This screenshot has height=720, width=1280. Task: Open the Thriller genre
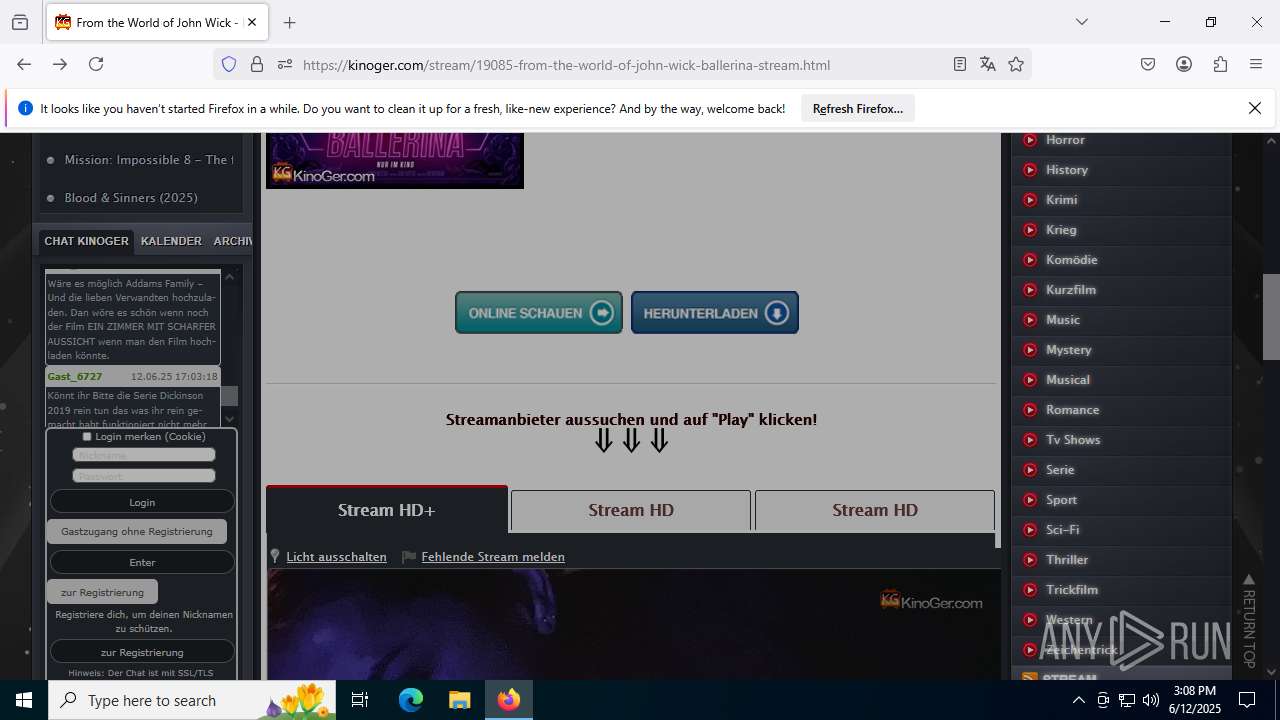click(x=1067, y=560)
